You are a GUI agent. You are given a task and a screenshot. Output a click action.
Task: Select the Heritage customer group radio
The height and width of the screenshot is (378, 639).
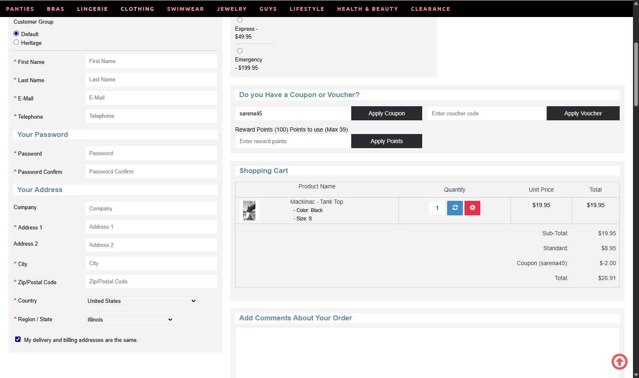click(16, 42)
